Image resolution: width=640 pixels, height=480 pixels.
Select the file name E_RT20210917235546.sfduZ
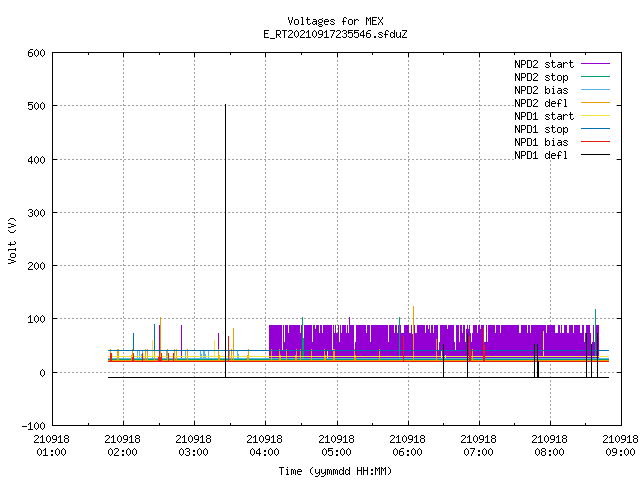335,34
